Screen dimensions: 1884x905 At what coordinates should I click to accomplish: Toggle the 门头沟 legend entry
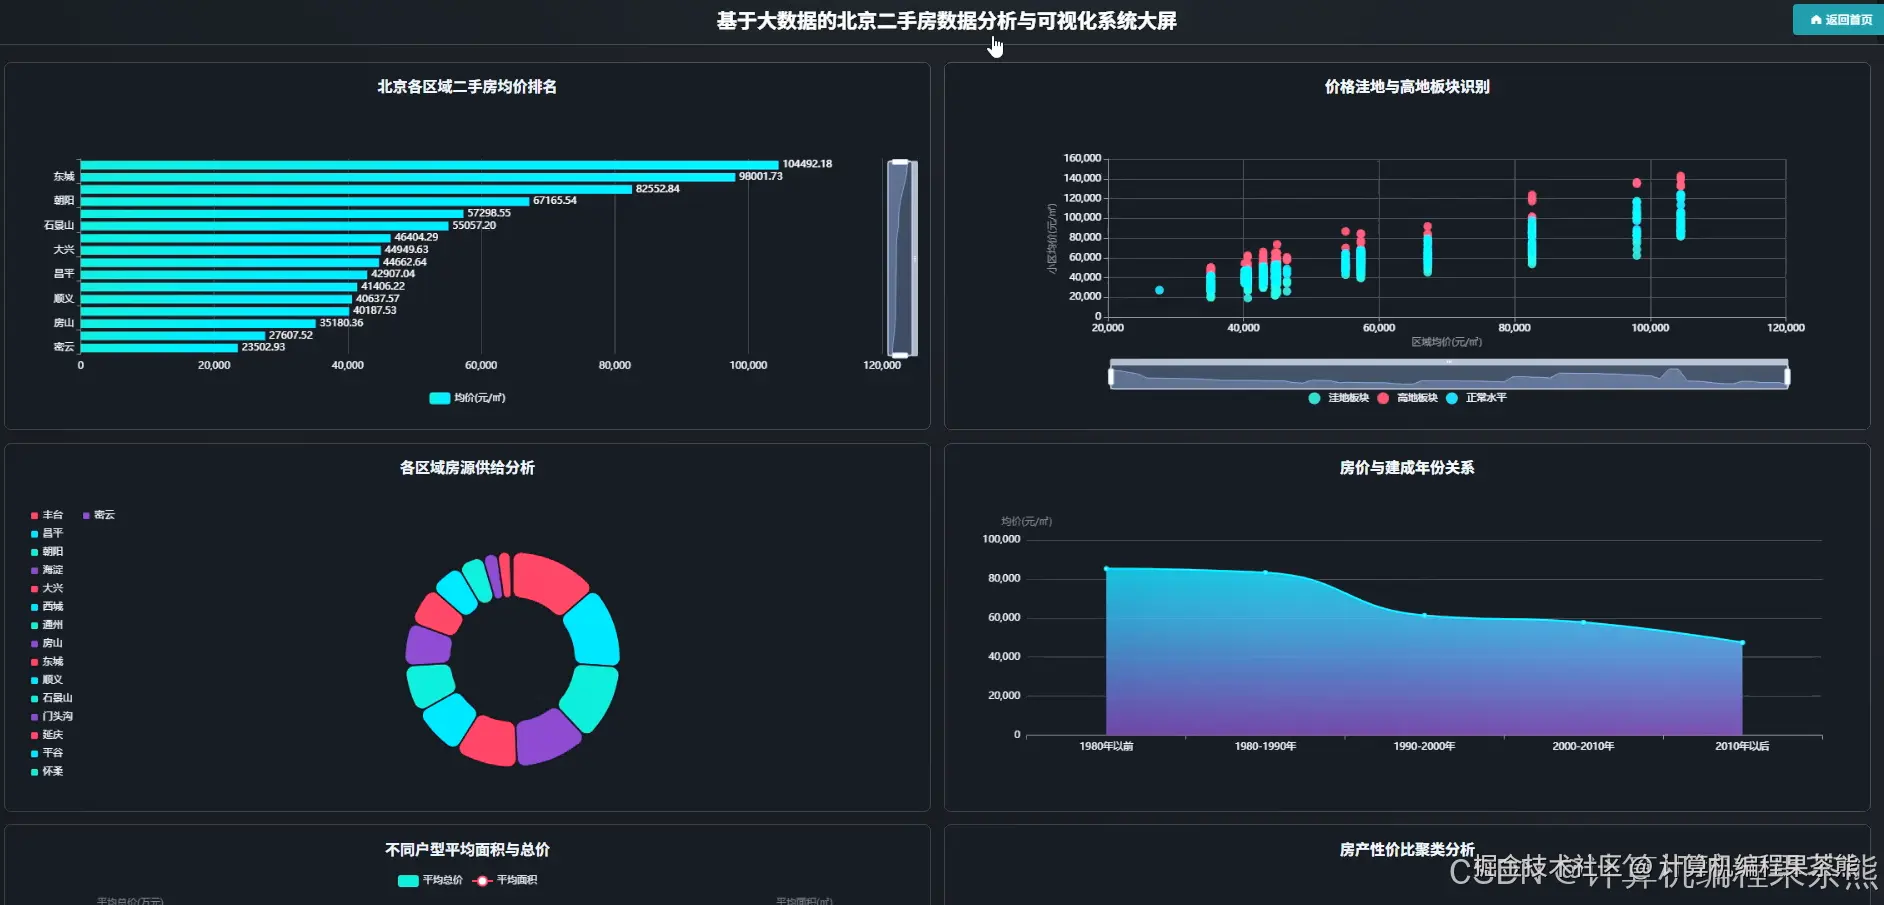tap(52, 717)
